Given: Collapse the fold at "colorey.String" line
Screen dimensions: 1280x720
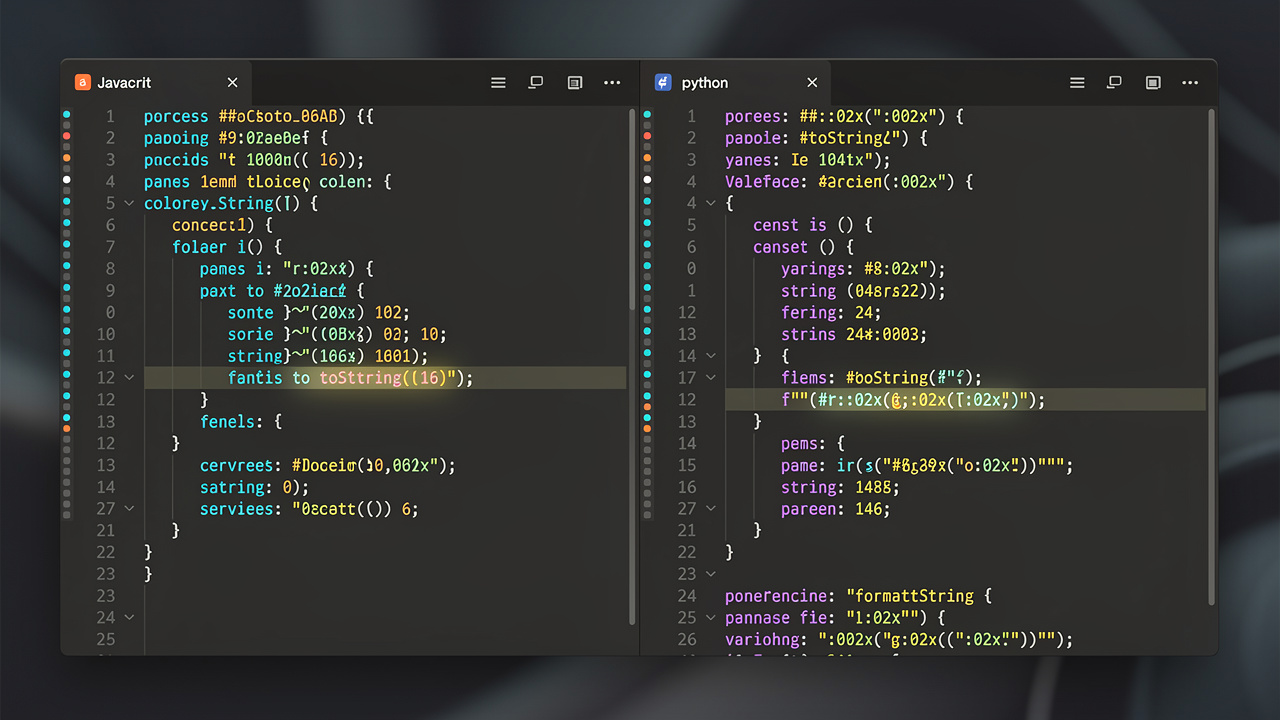Looking at the screenshot, I should point(128,204).
